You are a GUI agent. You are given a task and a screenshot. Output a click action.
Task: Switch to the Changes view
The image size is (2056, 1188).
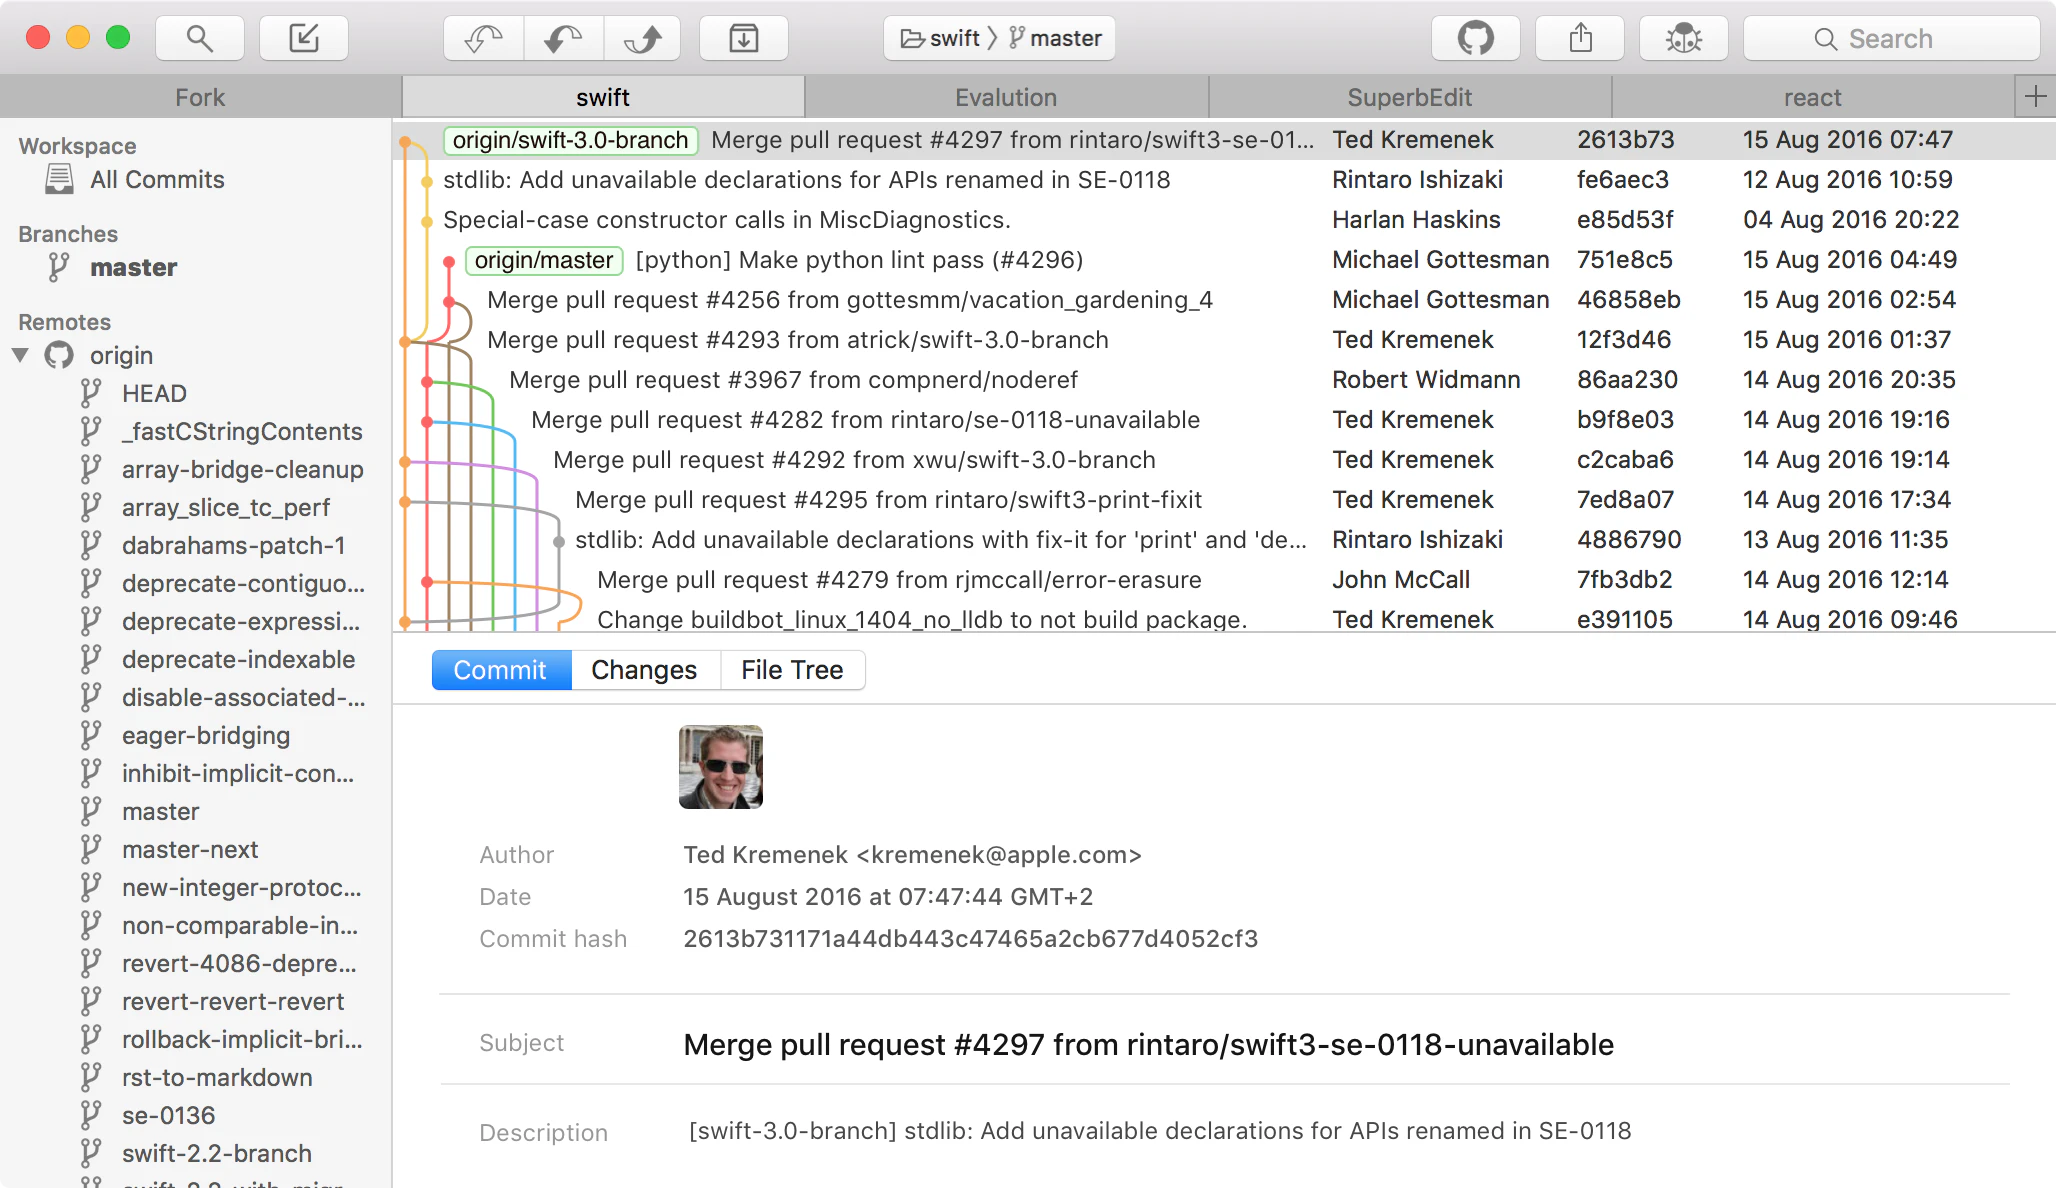[x=644, y=670]
